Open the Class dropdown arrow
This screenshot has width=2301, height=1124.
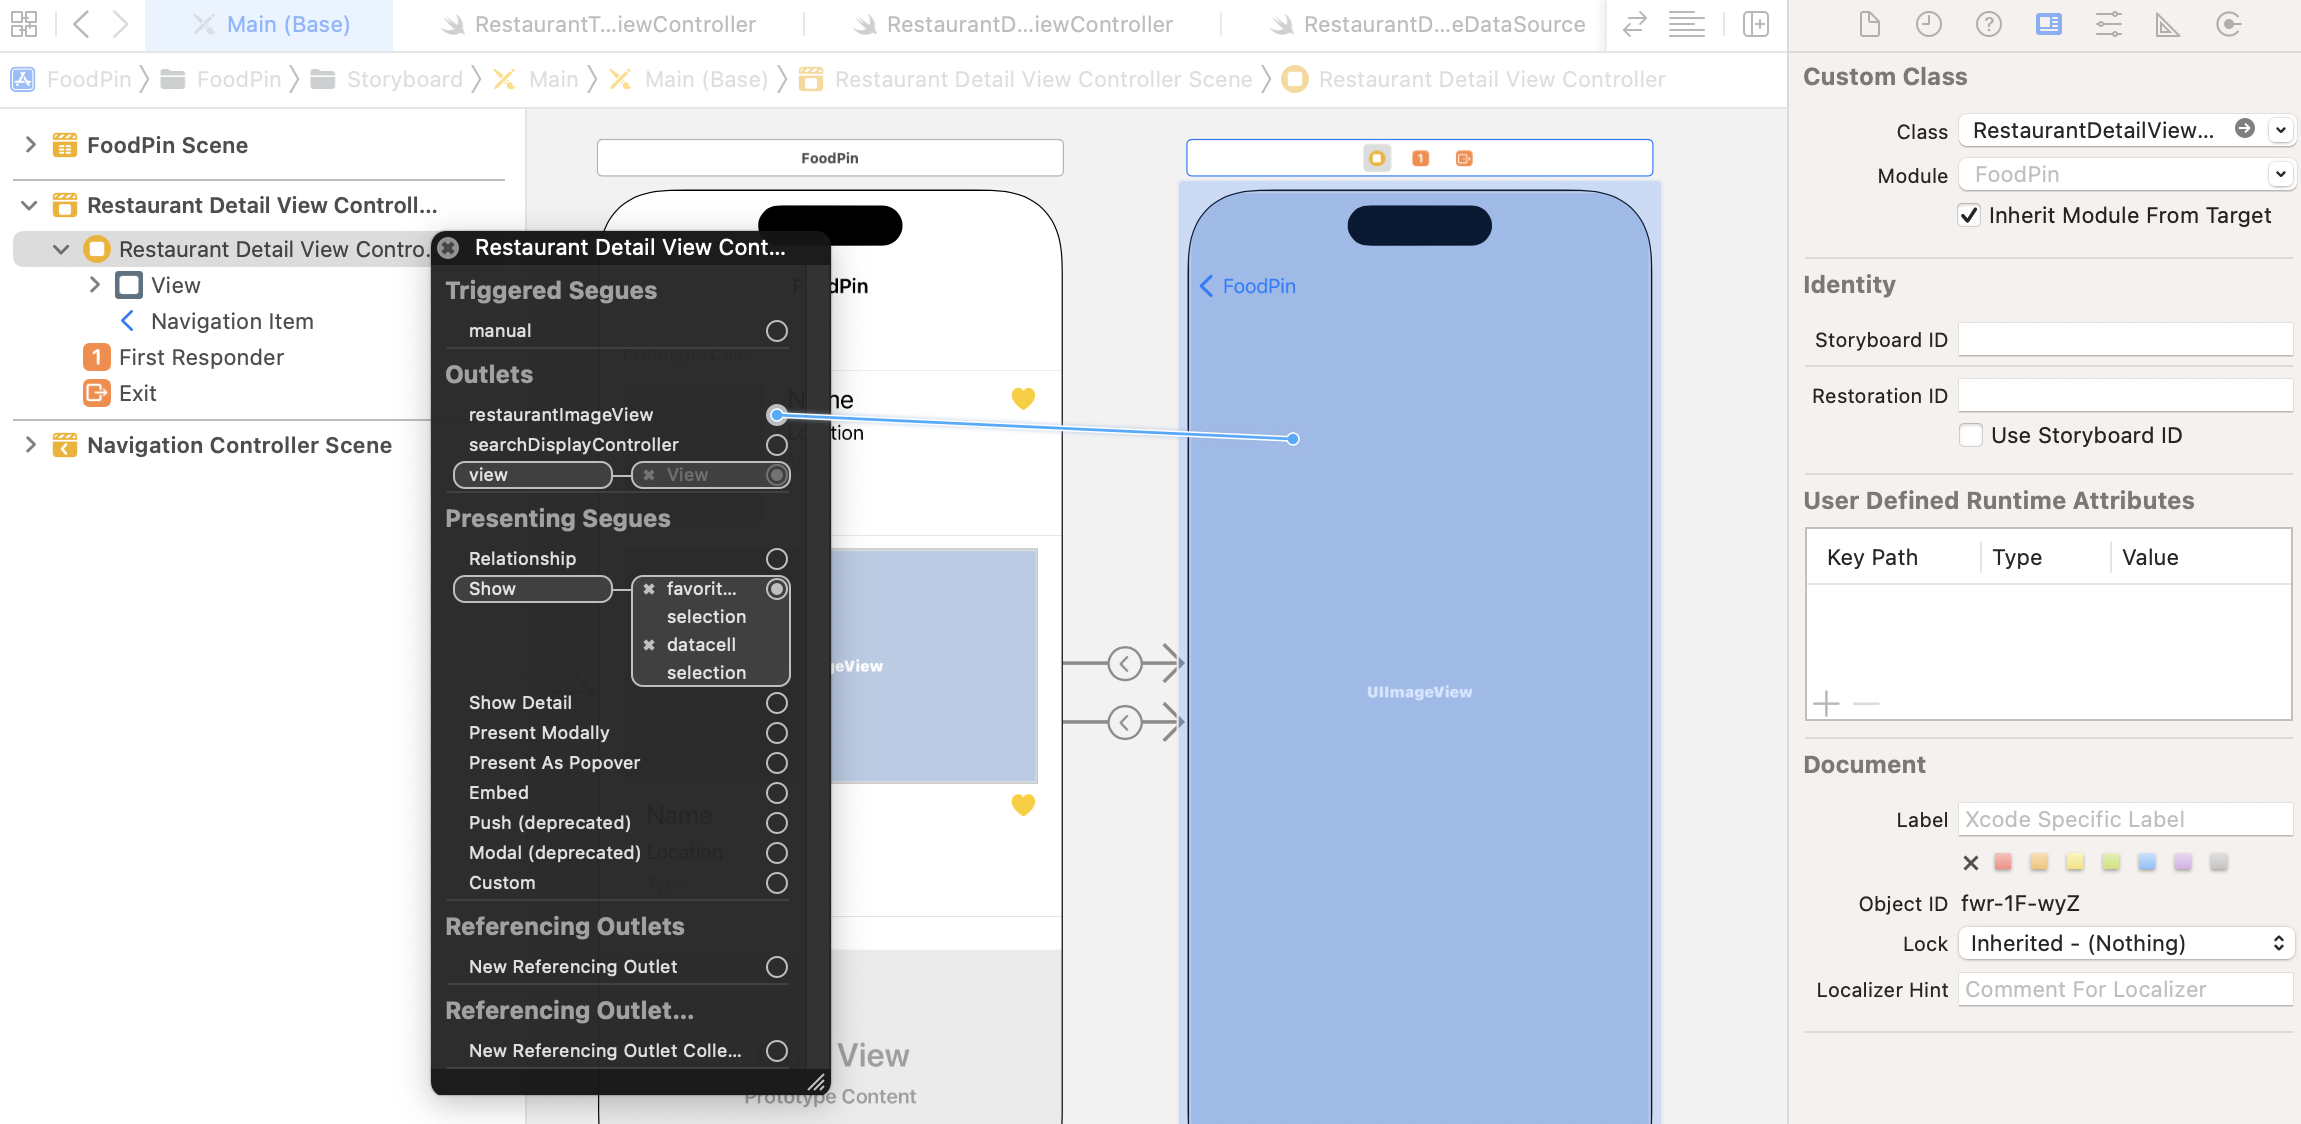2280,130
